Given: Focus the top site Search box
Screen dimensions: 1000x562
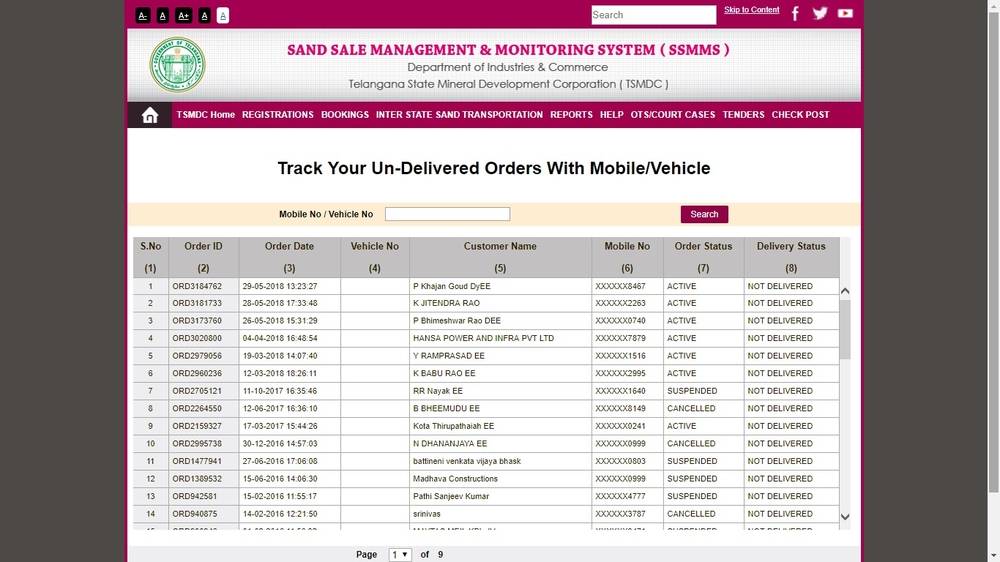Looking at the screenshot, I should click(653, 15).
